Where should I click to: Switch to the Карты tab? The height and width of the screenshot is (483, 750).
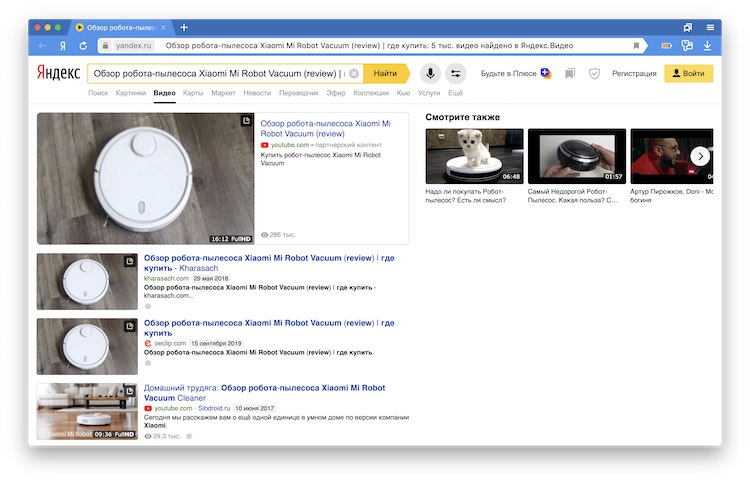193,93
